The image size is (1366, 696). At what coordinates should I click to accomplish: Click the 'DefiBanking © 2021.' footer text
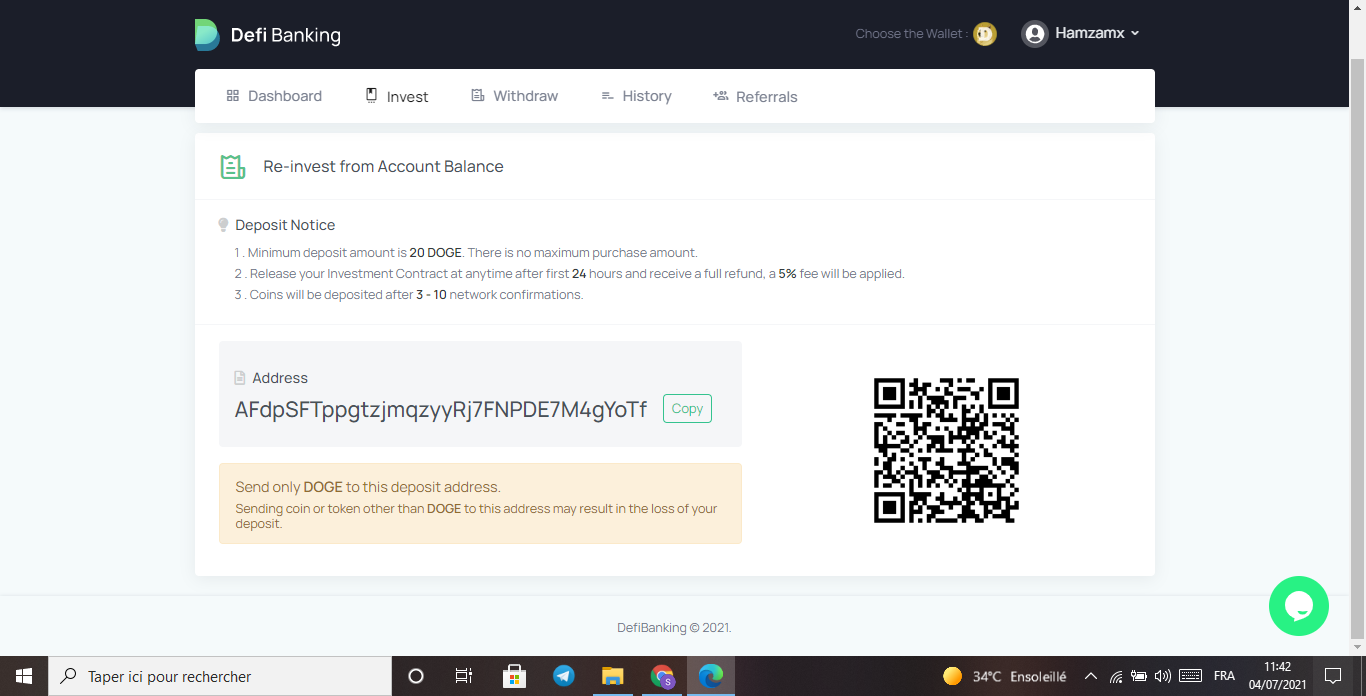click(674, 628)
